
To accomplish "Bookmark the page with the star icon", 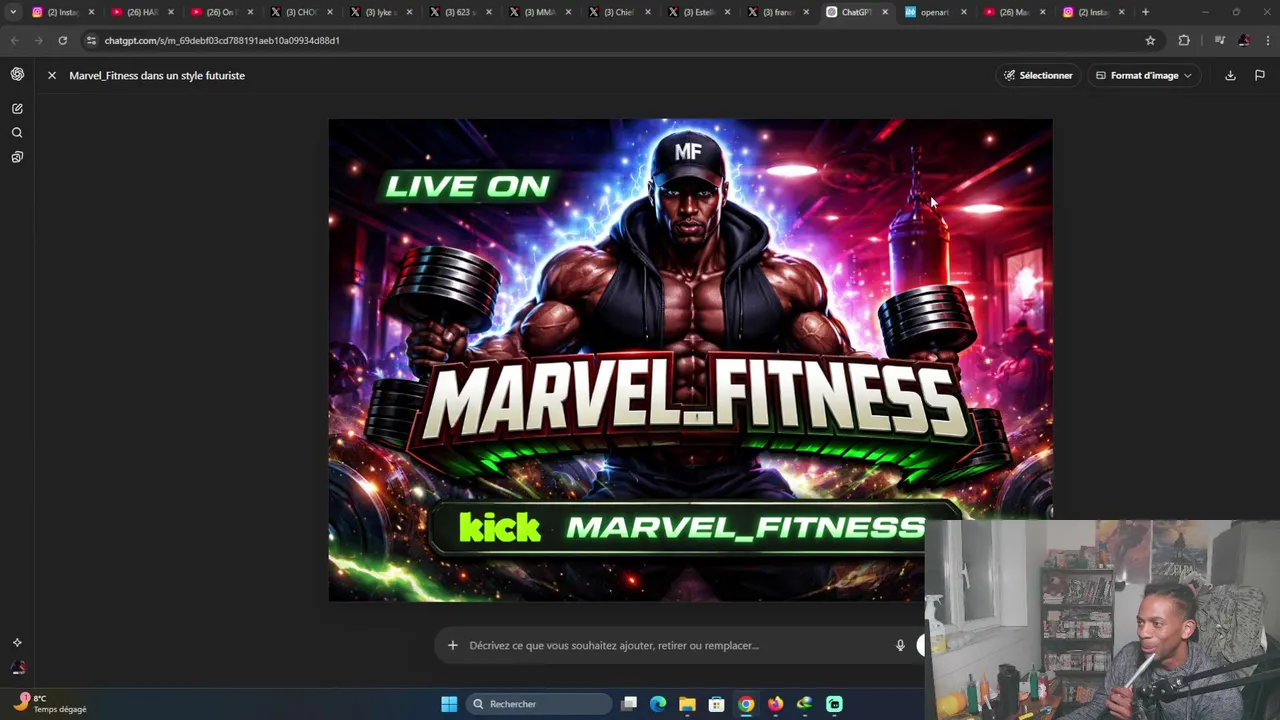I will coord(1150,40).
